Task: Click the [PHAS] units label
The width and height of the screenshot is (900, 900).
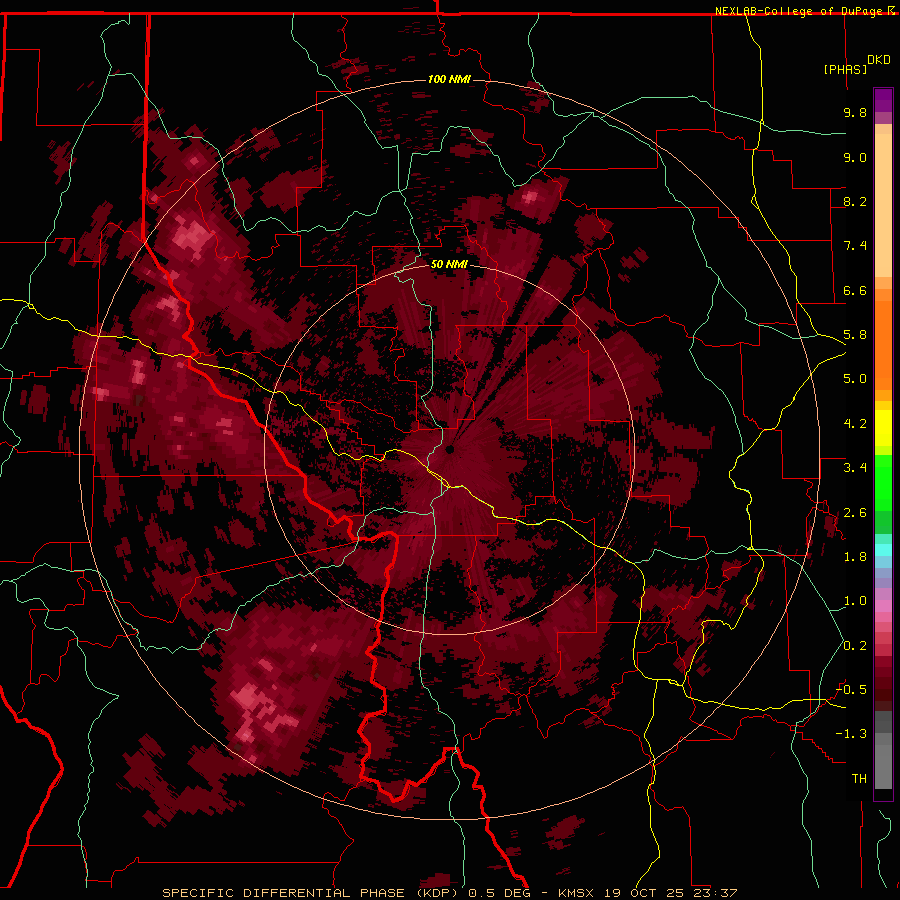Action: 845,69
